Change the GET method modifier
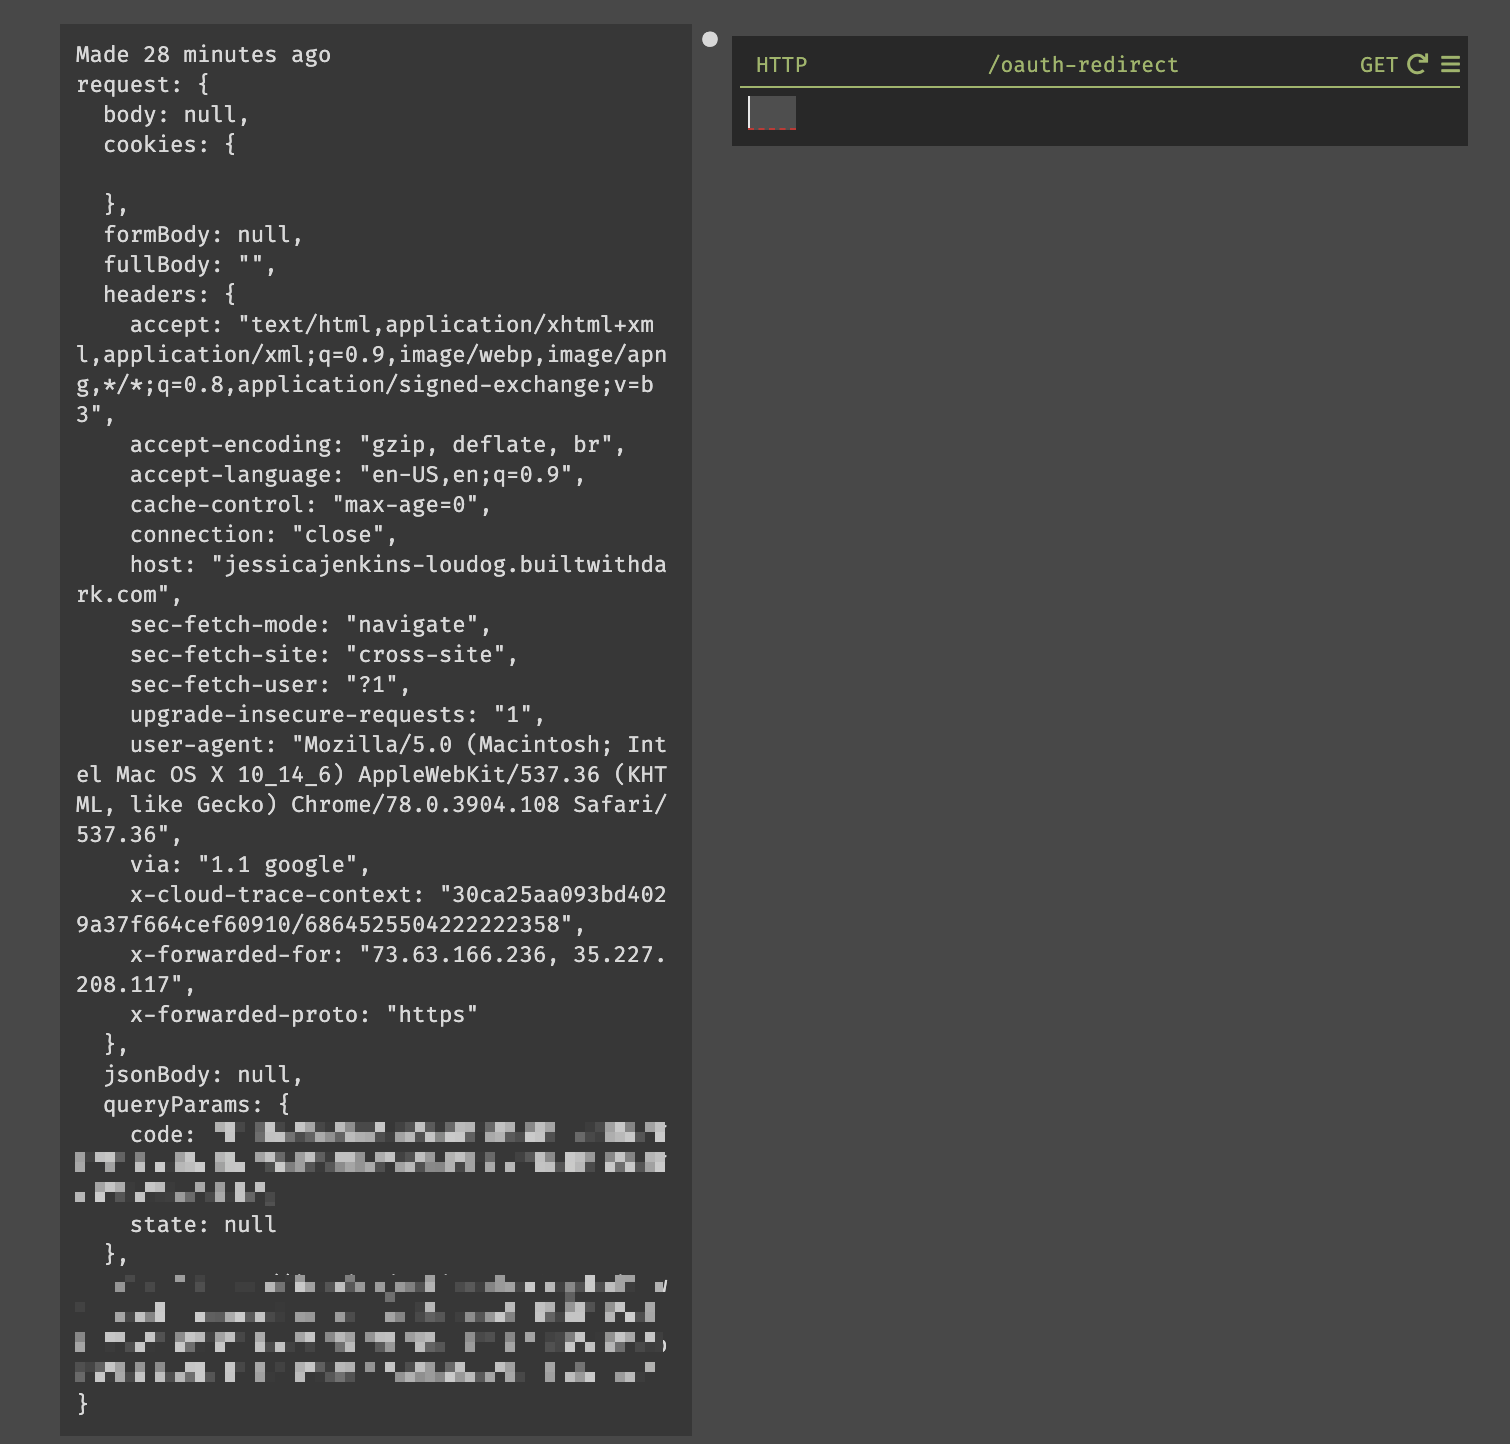 click(1378, 65)
